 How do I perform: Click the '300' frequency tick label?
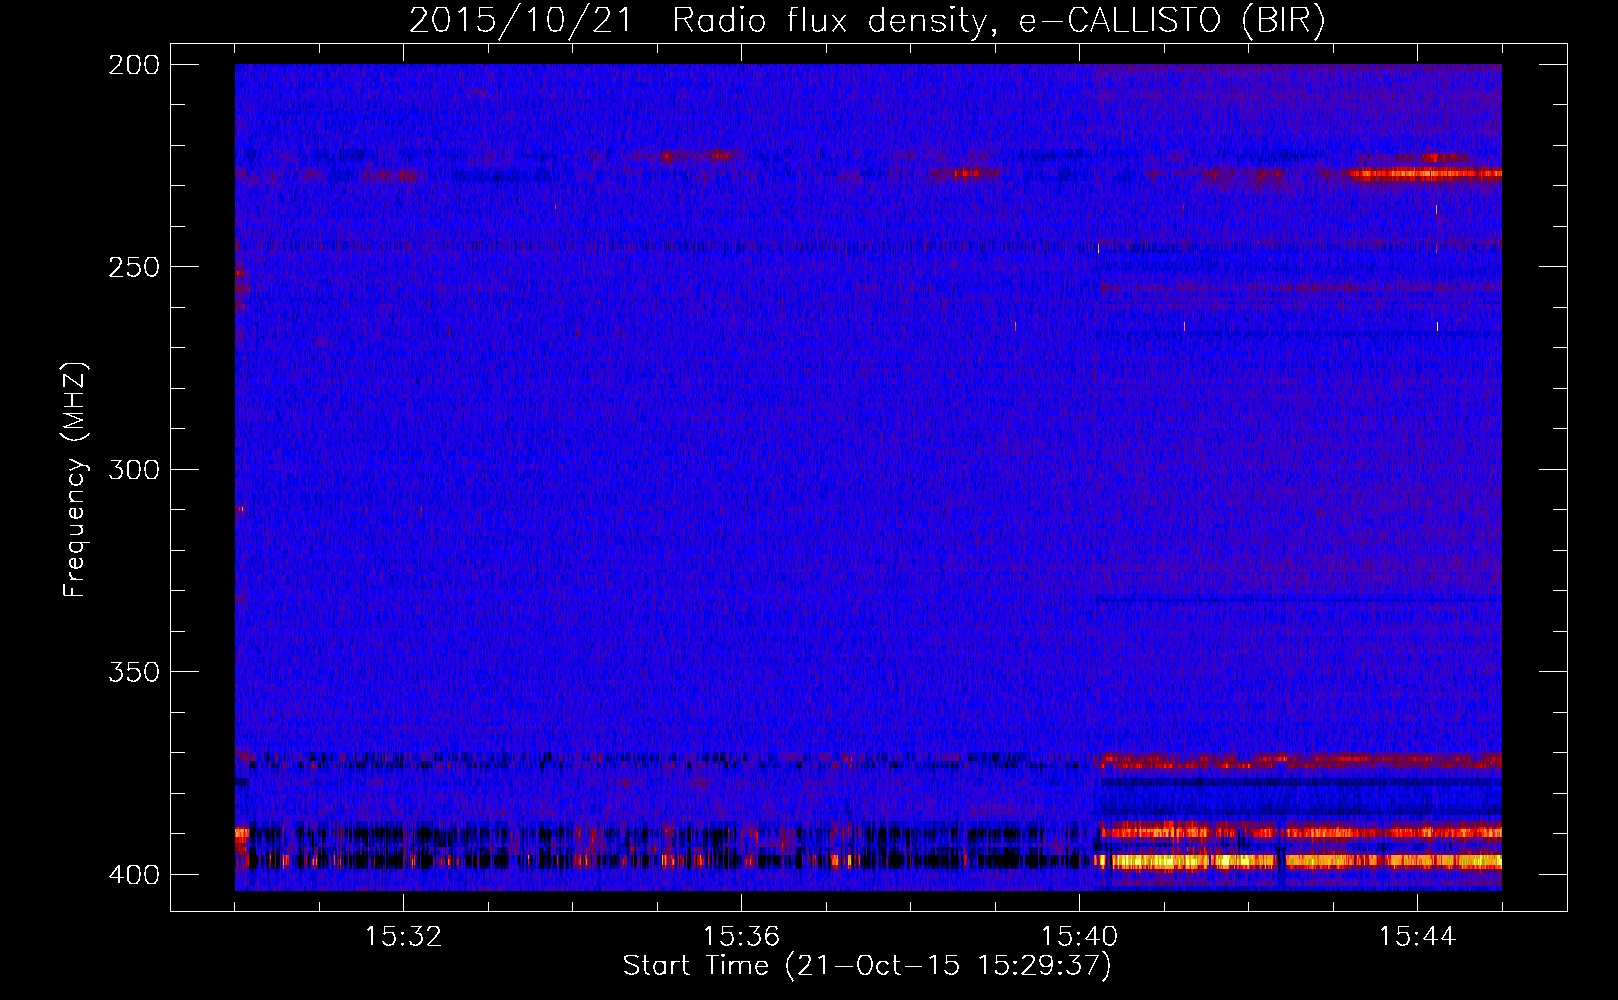tap(134, 470)
